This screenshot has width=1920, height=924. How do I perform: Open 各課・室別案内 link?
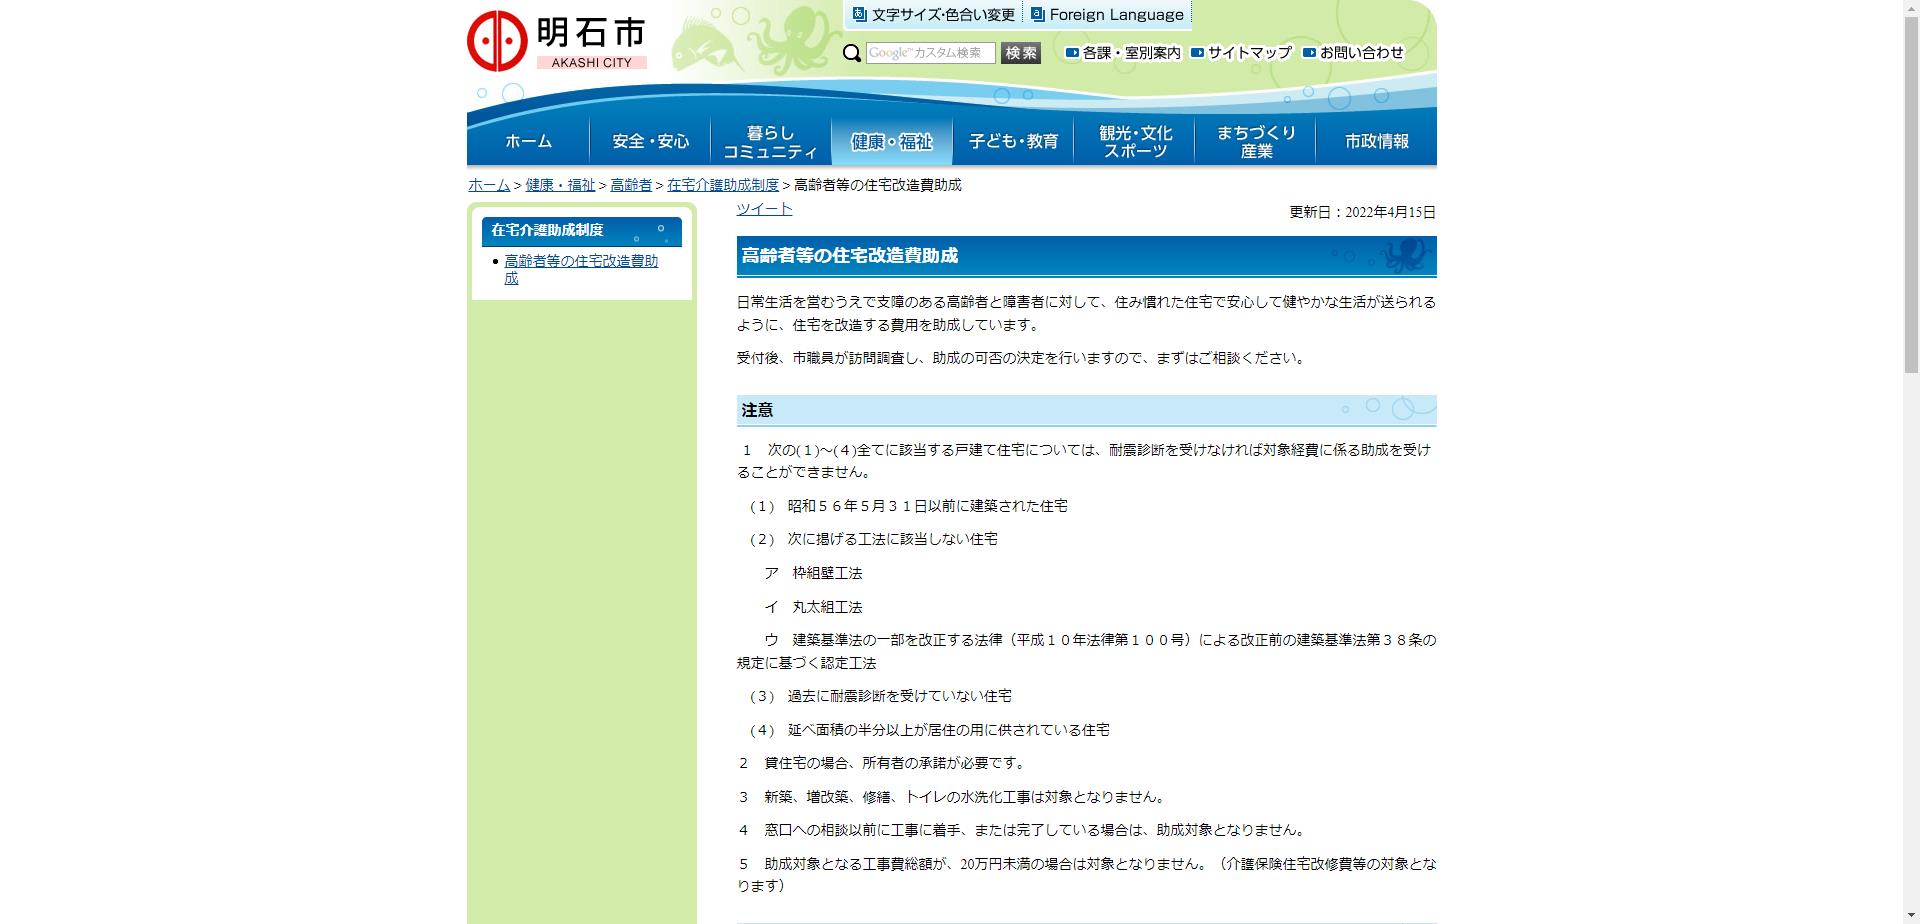1123,53
